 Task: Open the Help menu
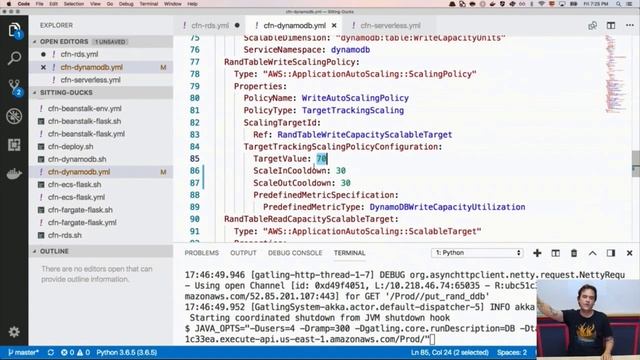192,4
